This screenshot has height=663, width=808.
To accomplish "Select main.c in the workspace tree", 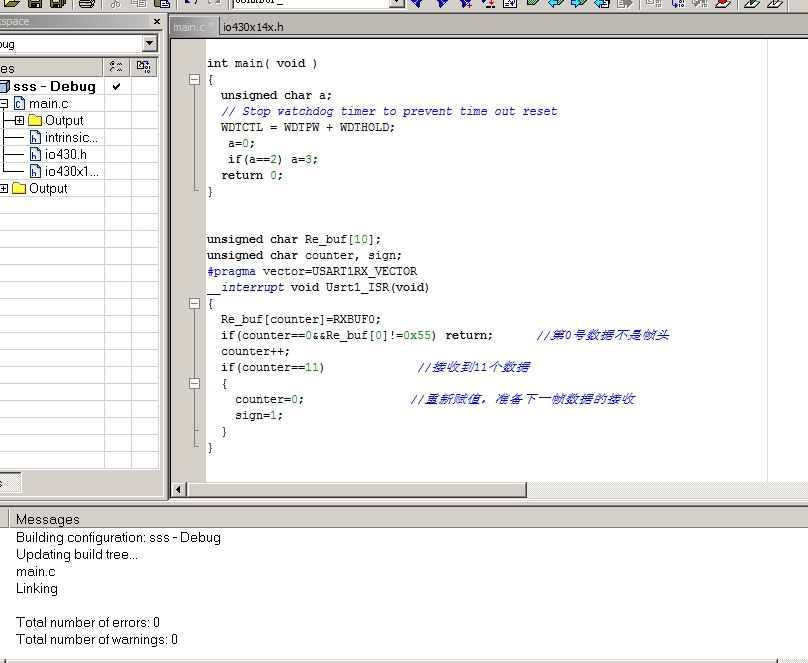I will pyautogui.click(x=48, y=104).
